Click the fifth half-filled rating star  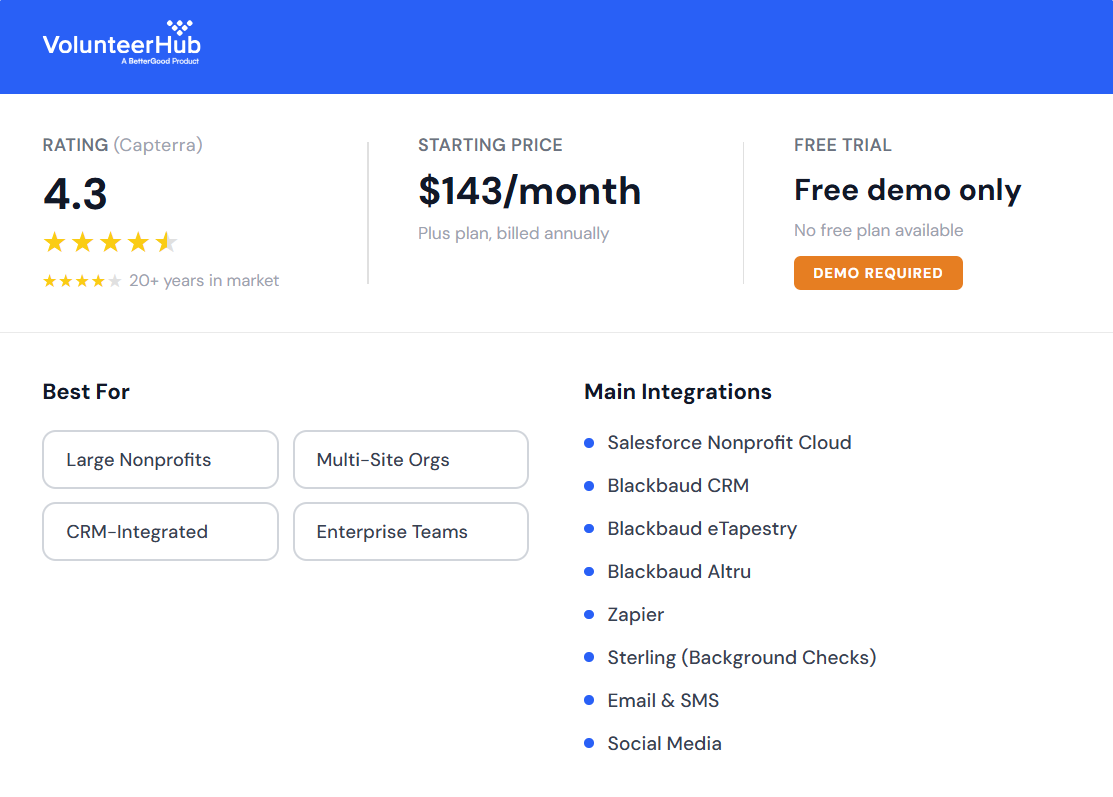[166, 241]
